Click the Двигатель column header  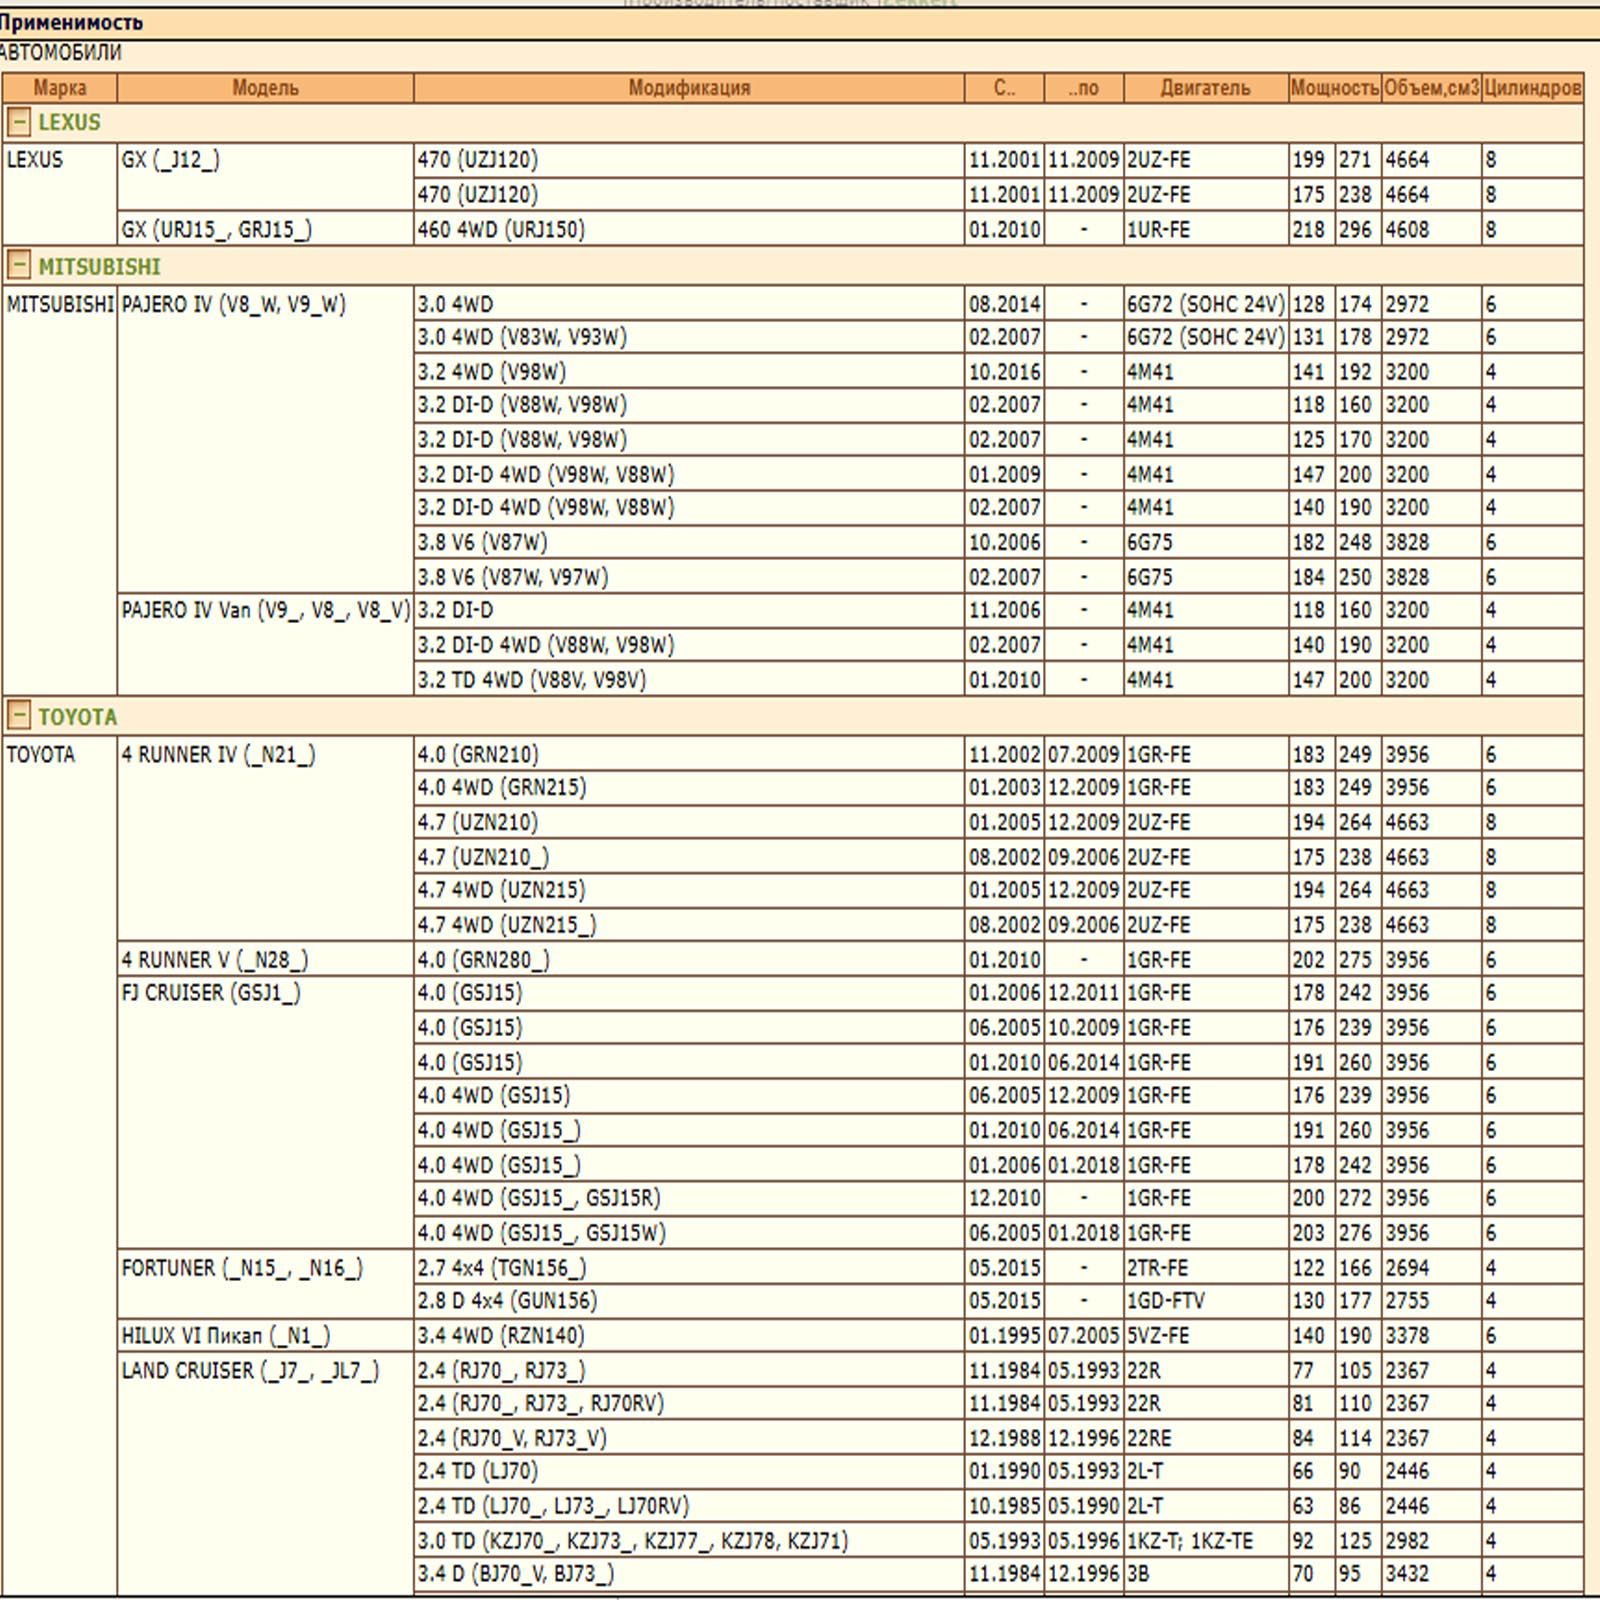point(1205,88)
